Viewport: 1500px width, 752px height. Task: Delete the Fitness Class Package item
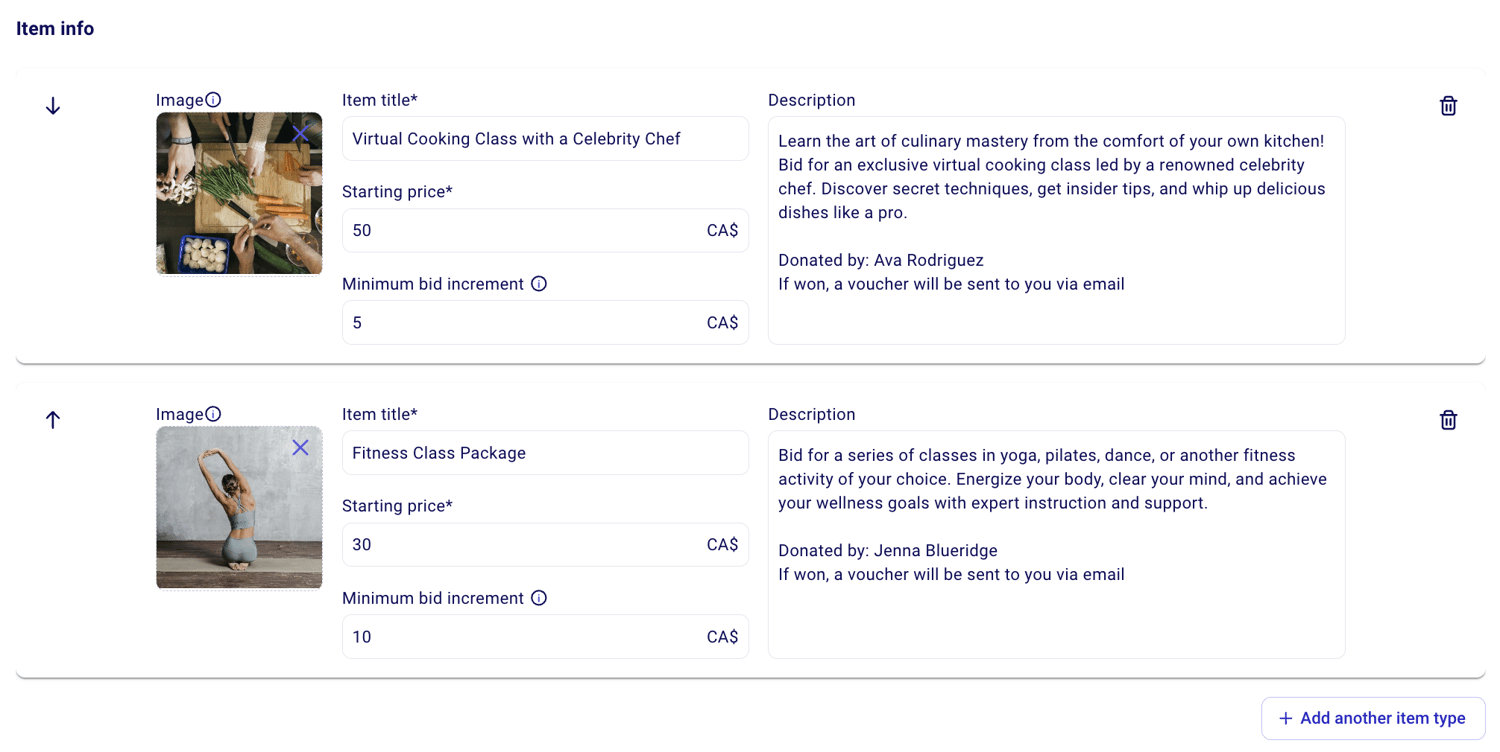coord(1448,419)
